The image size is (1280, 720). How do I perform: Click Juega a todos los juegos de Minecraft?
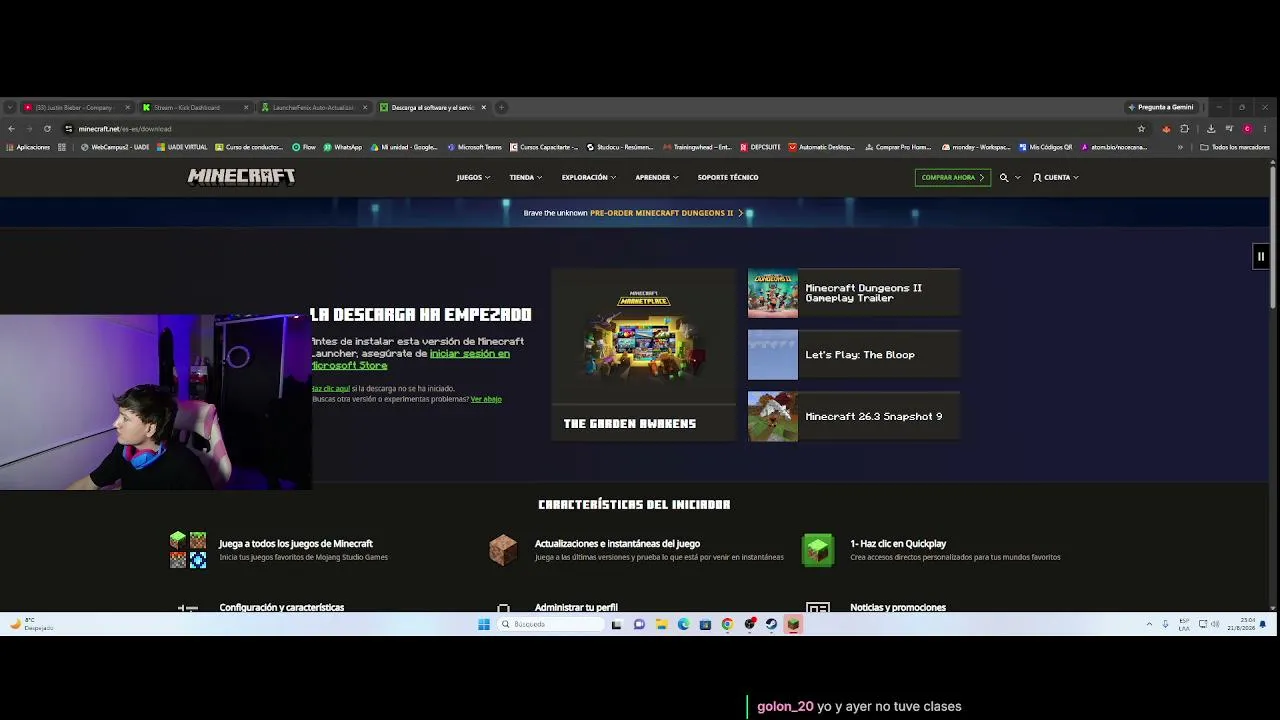coord(296,544)
